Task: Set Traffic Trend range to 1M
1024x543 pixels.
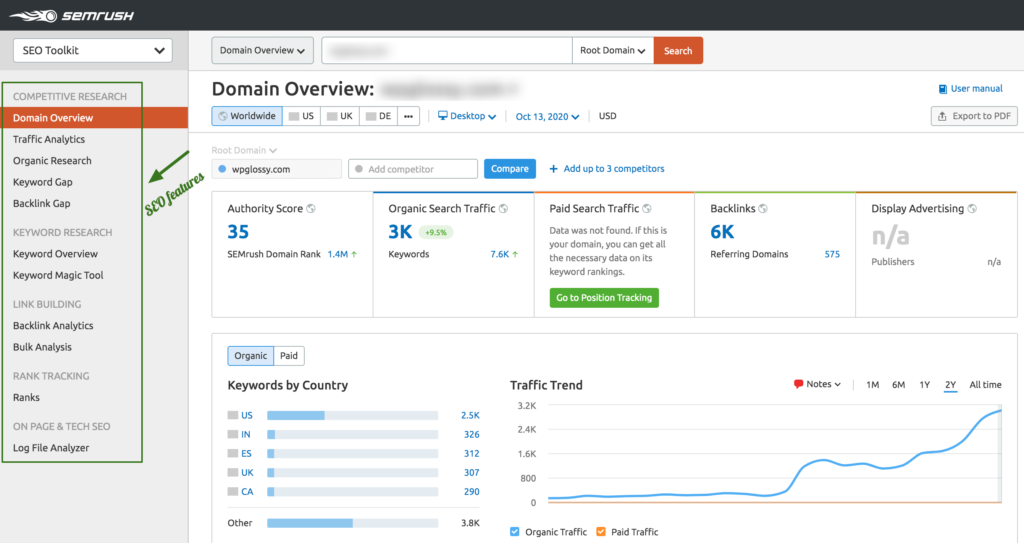Action: [872, 385]
